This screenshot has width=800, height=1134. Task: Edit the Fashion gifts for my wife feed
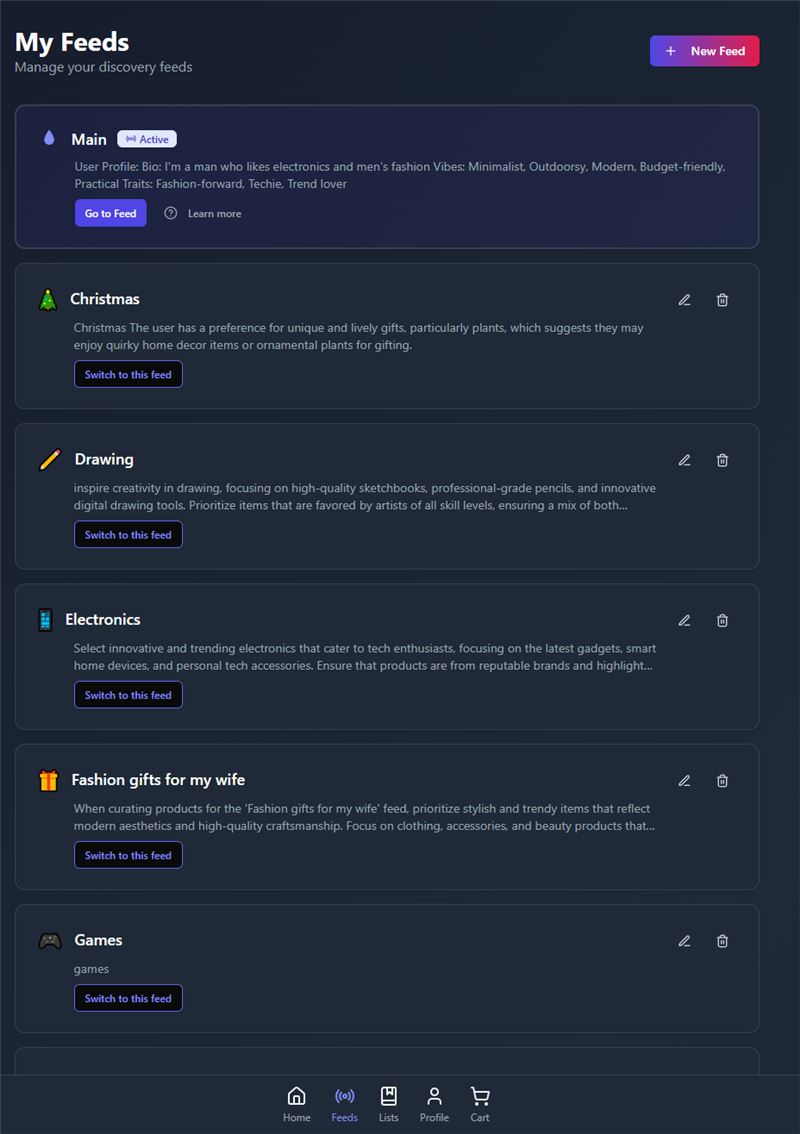coord(684,781)
